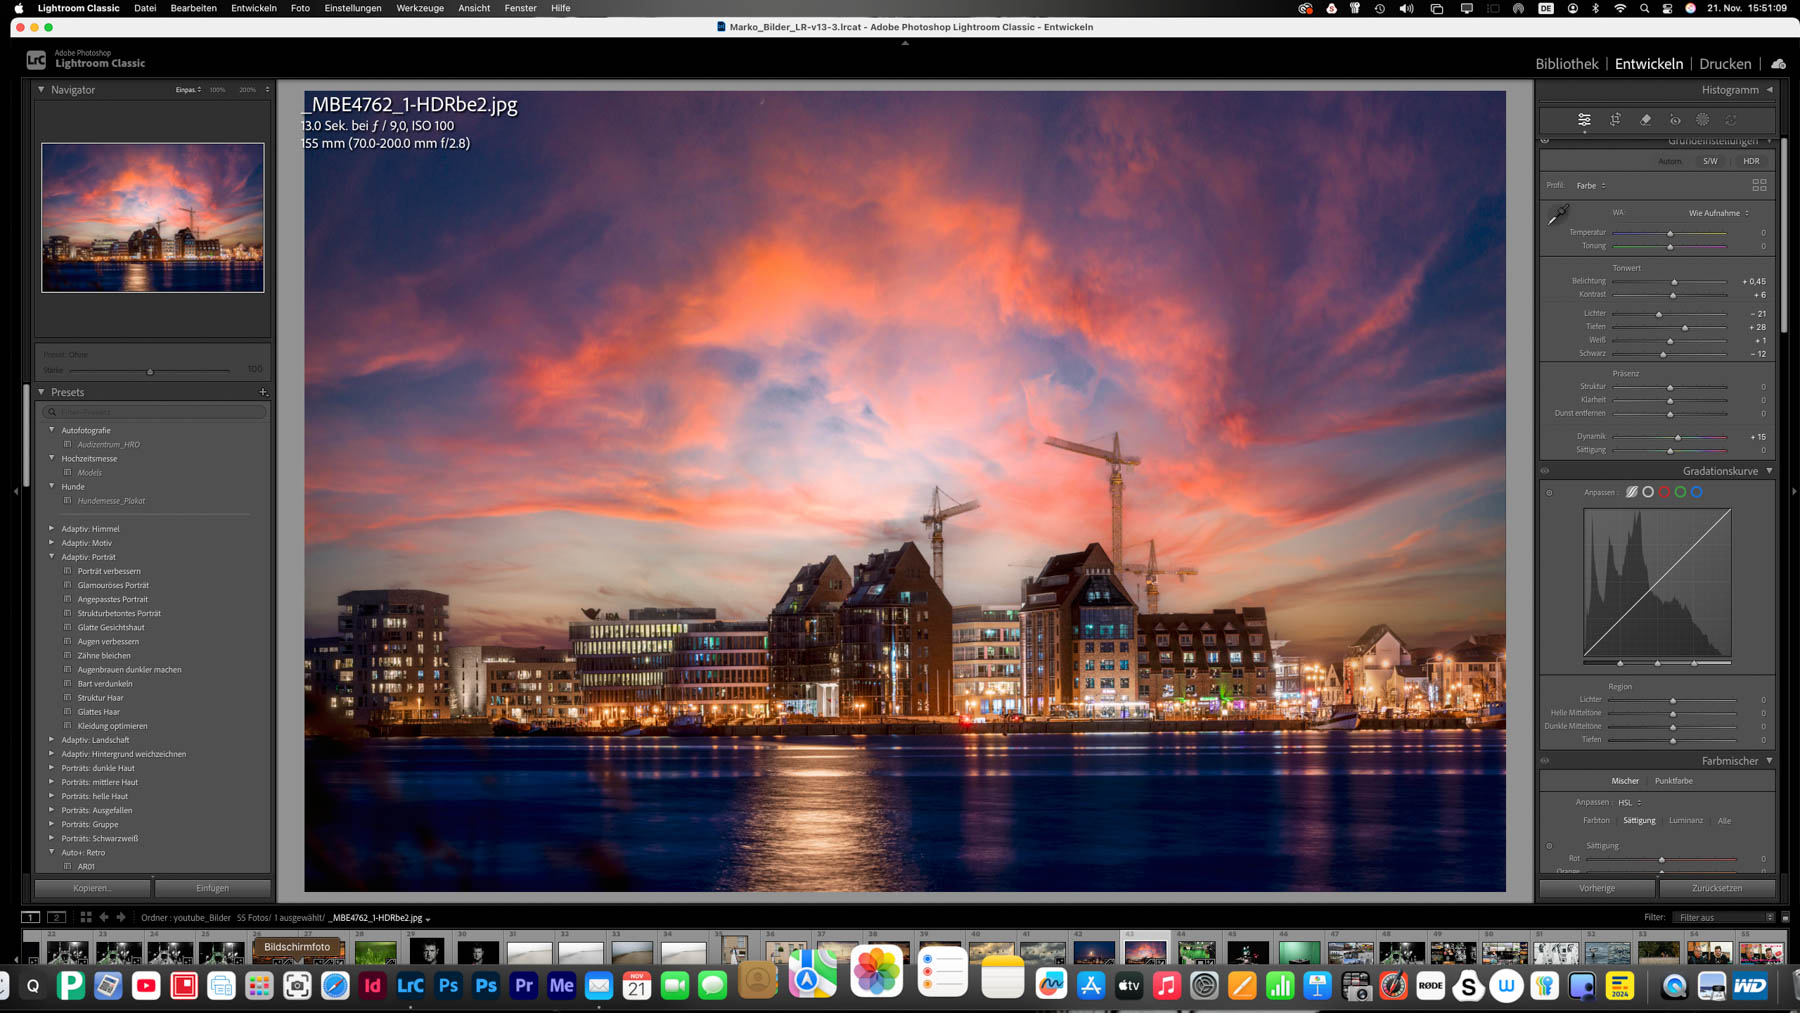Activate the red-eye correction tool
Viewport: 1800px width, 1013px height.
pyautogui.click(x=1675, y=120)
